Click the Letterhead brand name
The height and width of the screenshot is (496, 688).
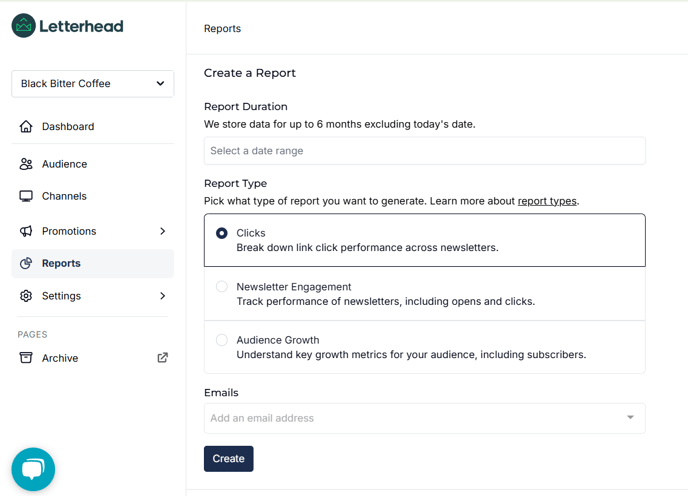[x=81, y=26]
